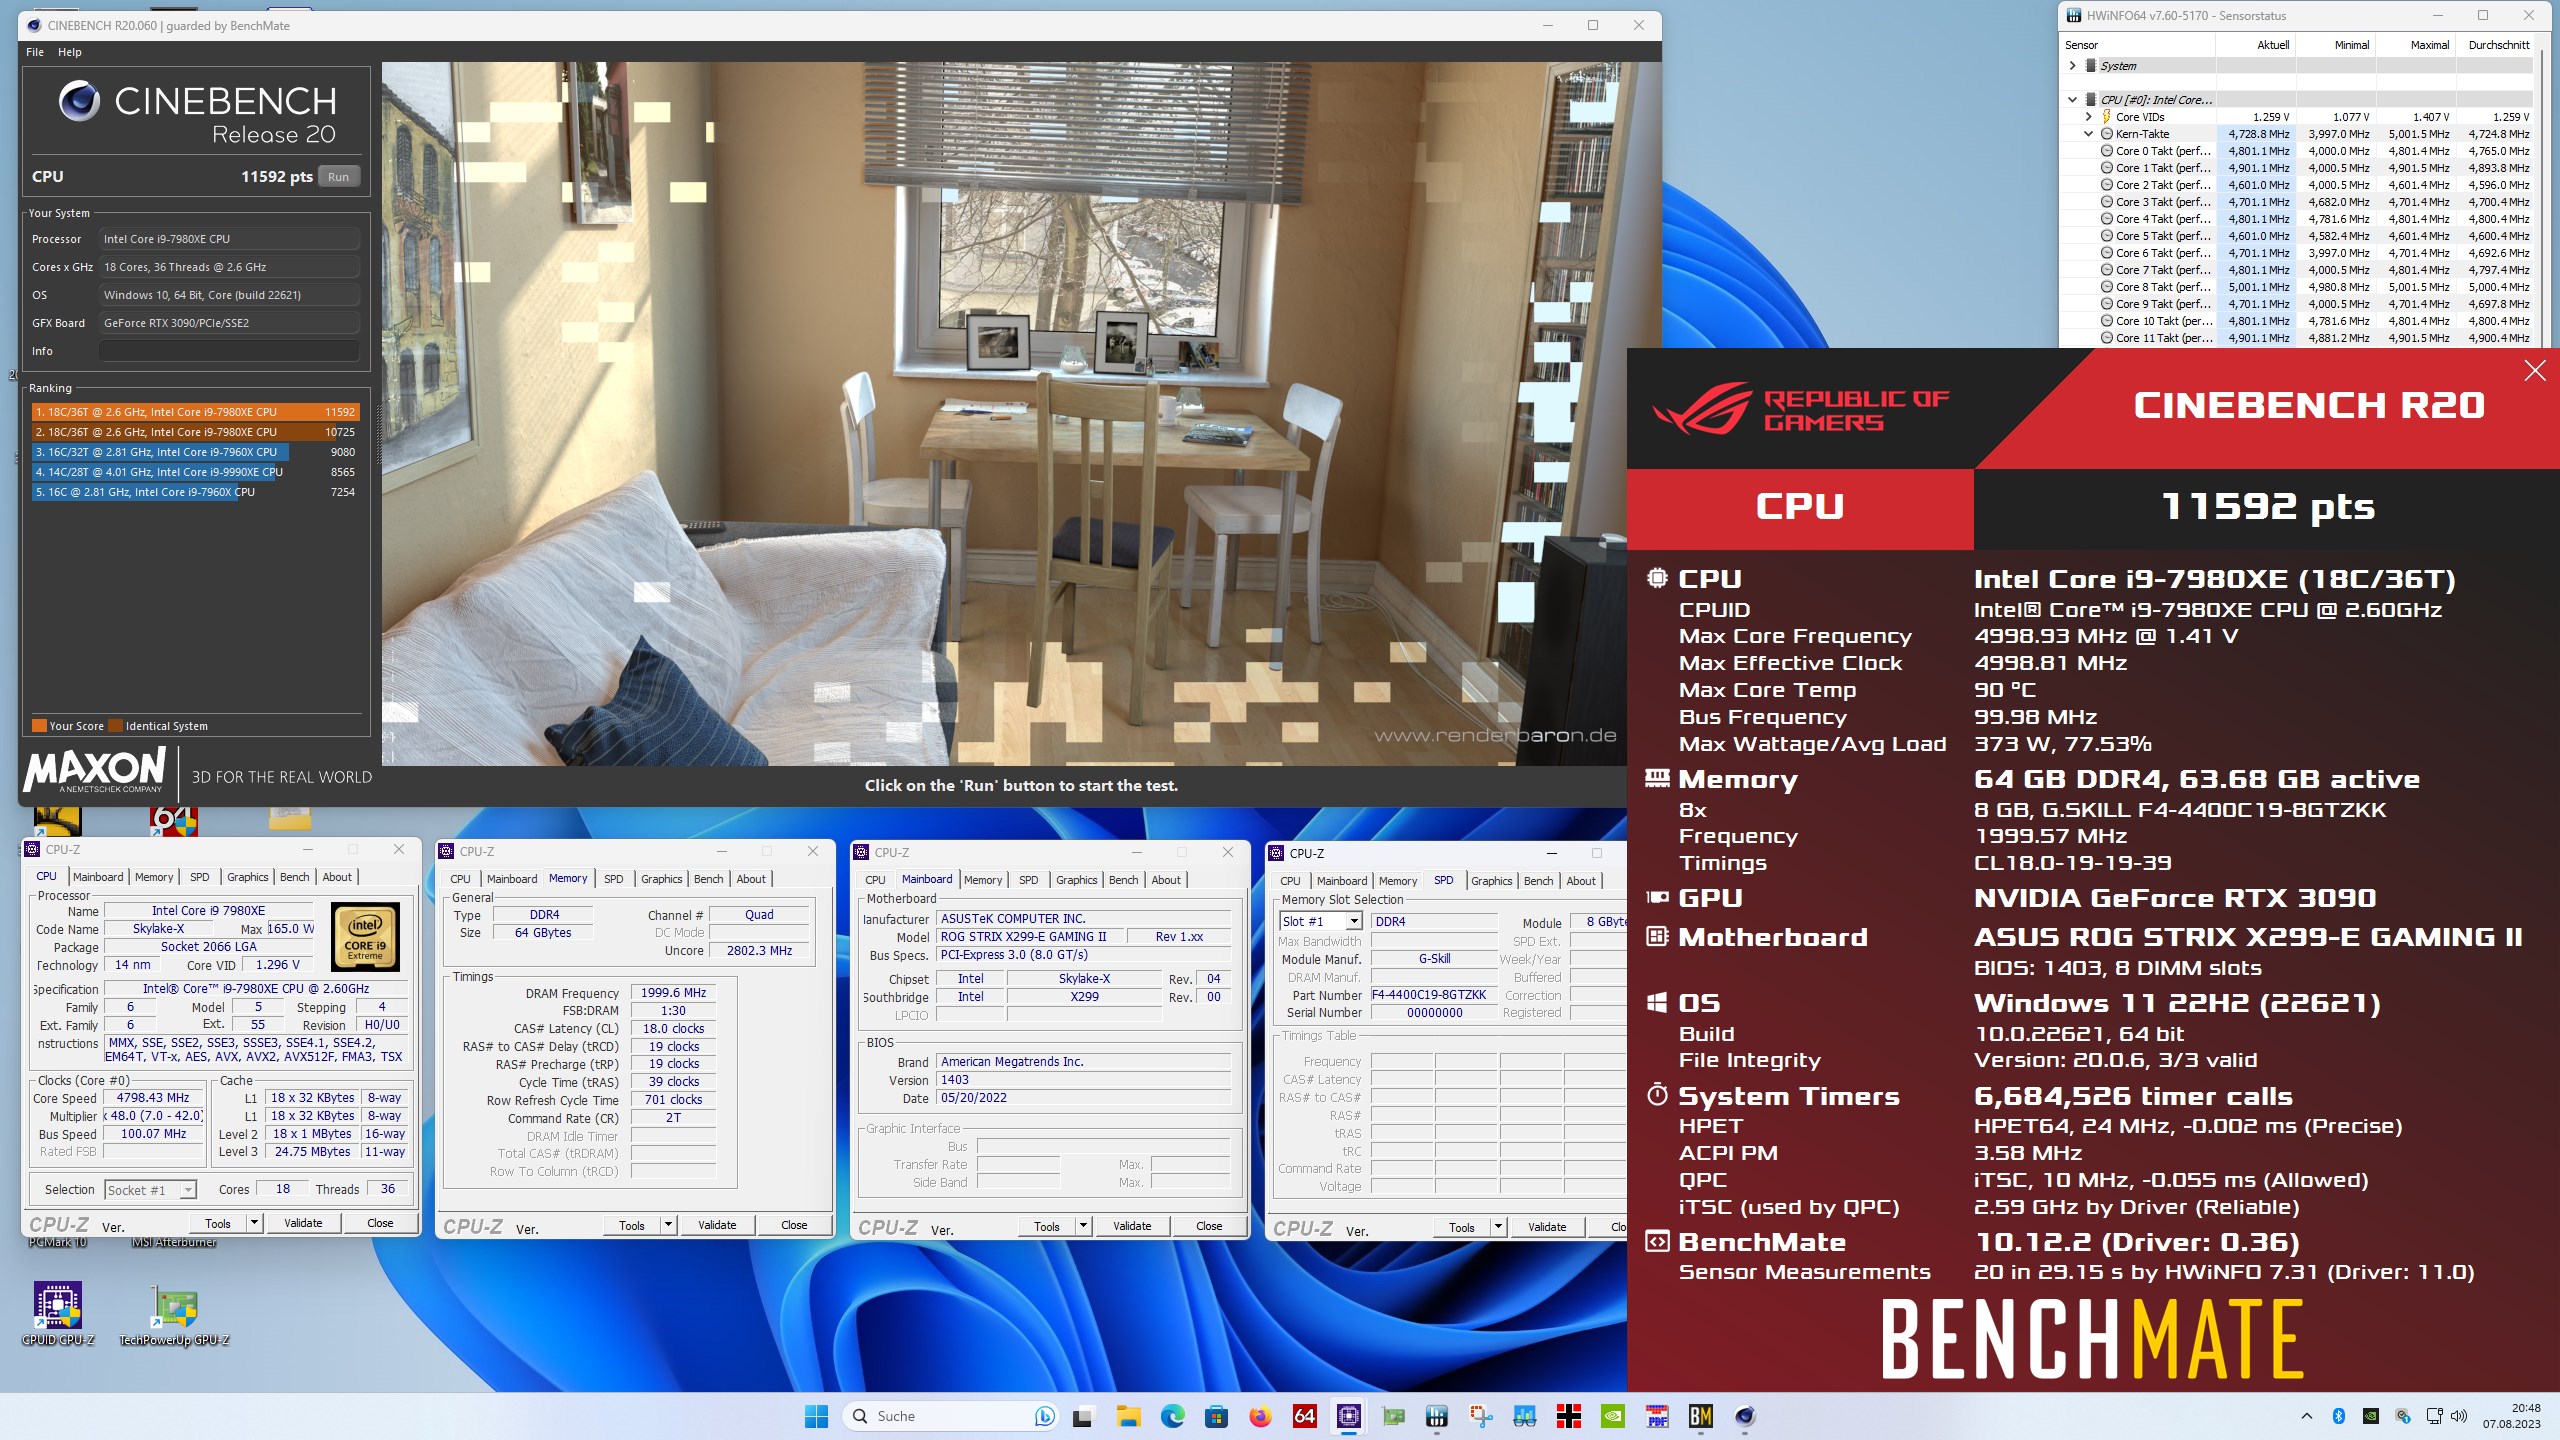This screenshot has width=2560, height=1440.
Task: Switch to CPU-Z taskbar icon
Action: click(1348, 1416)
